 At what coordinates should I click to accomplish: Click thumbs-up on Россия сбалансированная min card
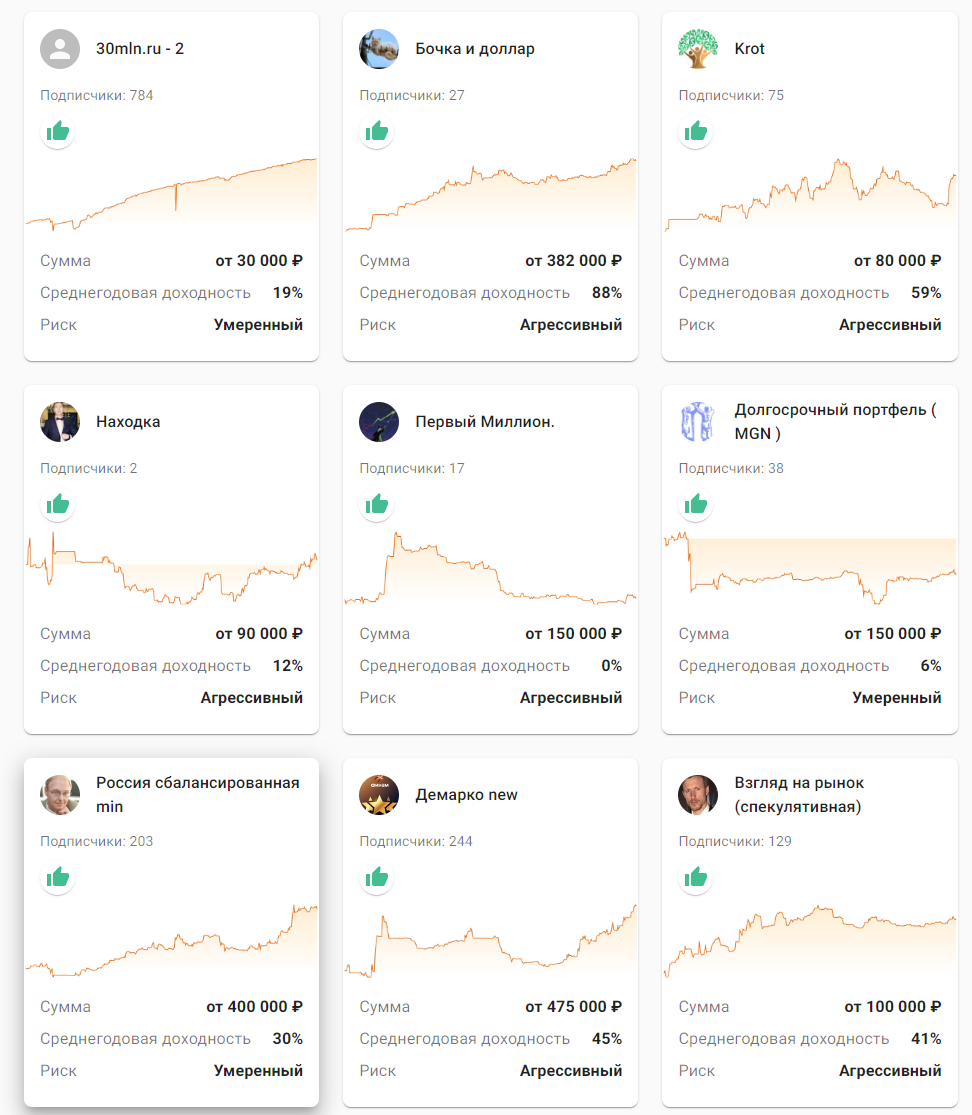tap(58, 878)
